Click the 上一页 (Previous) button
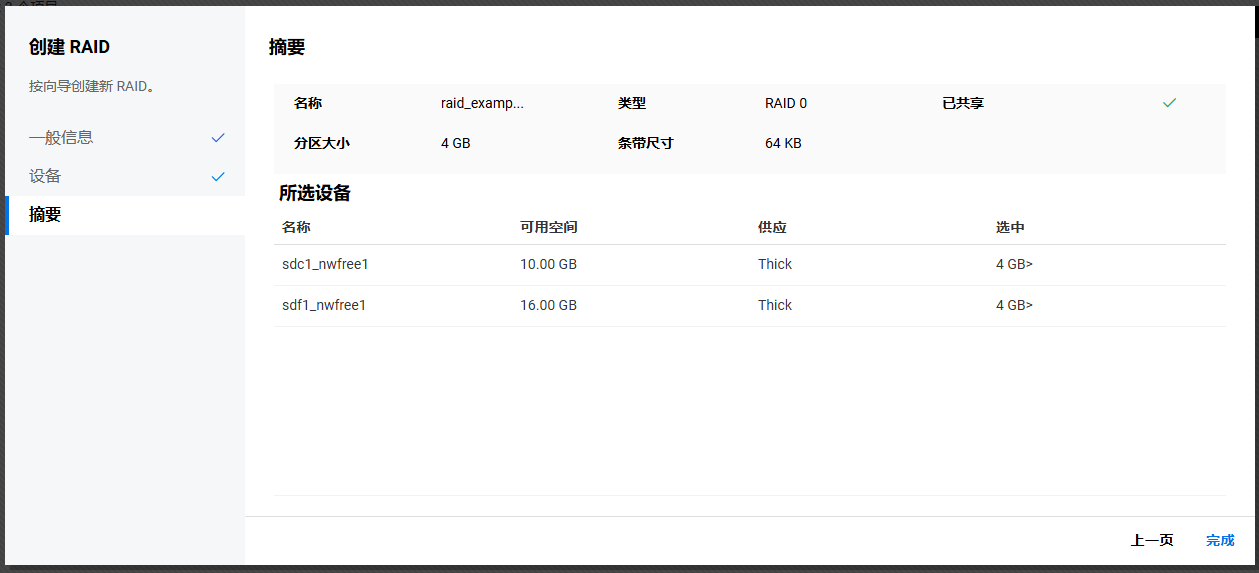This screenshot has width=1259, height=573. click(1151, 540)
